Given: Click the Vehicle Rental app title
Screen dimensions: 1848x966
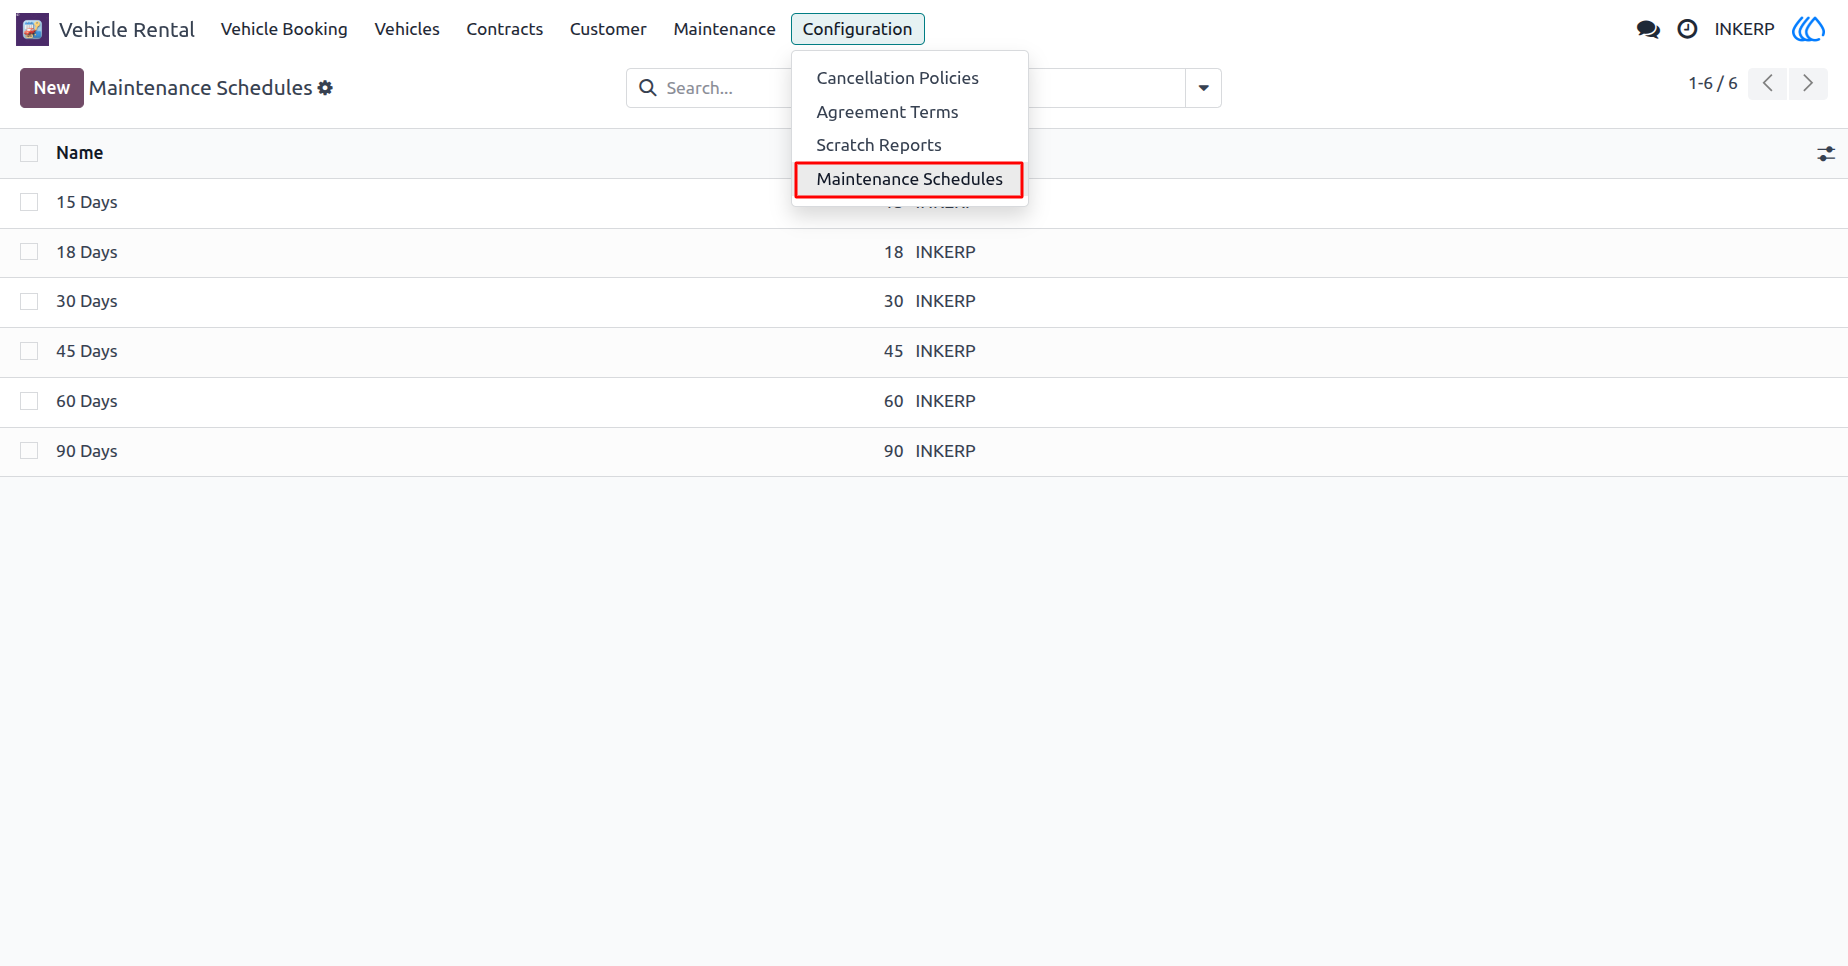Looking at the screenshot, I should coord(127,29).
